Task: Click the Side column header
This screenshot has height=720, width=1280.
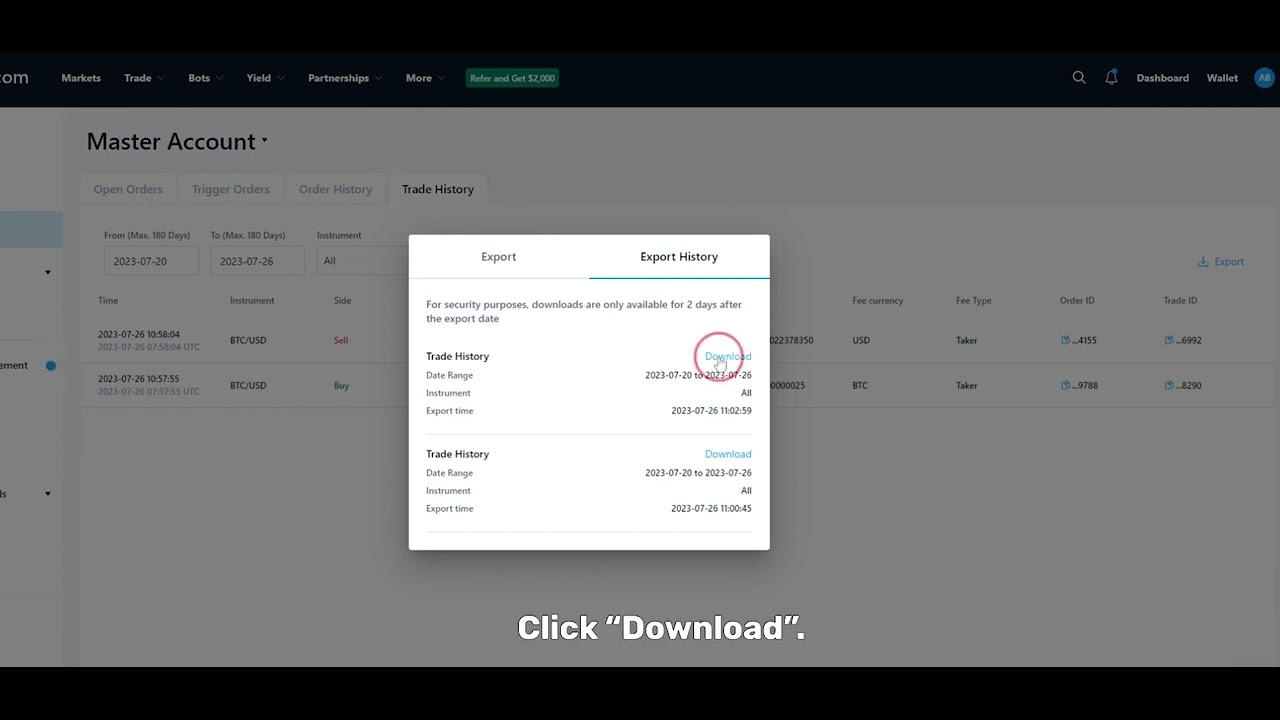Action: point(342,300)
